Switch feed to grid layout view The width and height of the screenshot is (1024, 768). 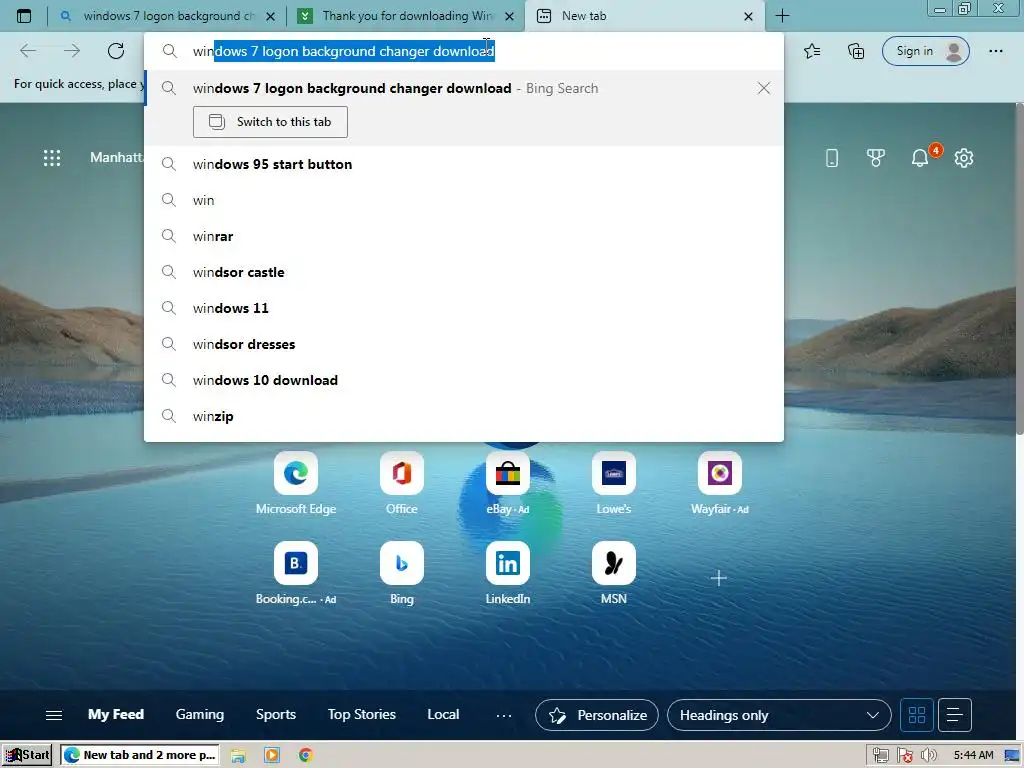[x=916, y=715]
